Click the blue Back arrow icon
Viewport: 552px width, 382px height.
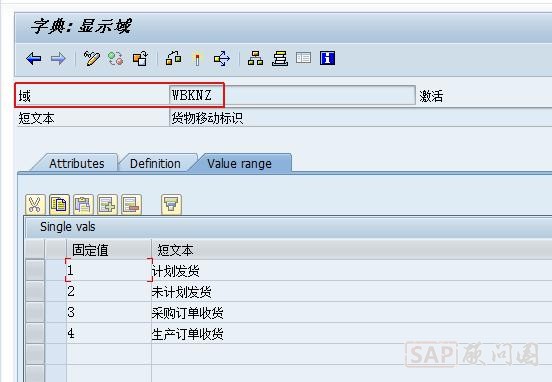pos(34,58)
